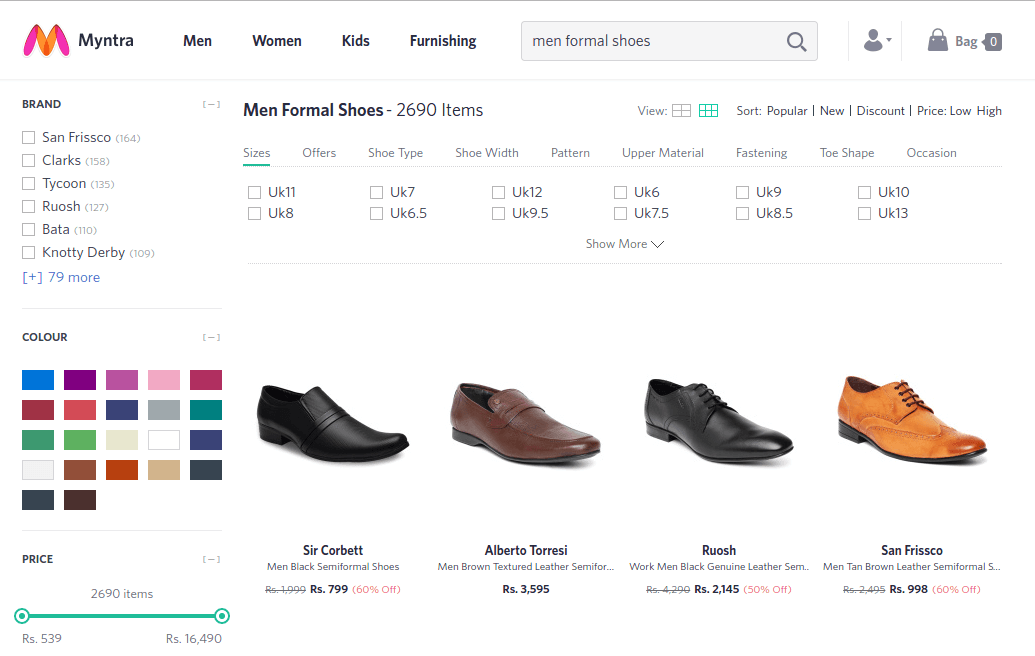
Task: Sort by Price High
Action: click(x=989, y=111)
